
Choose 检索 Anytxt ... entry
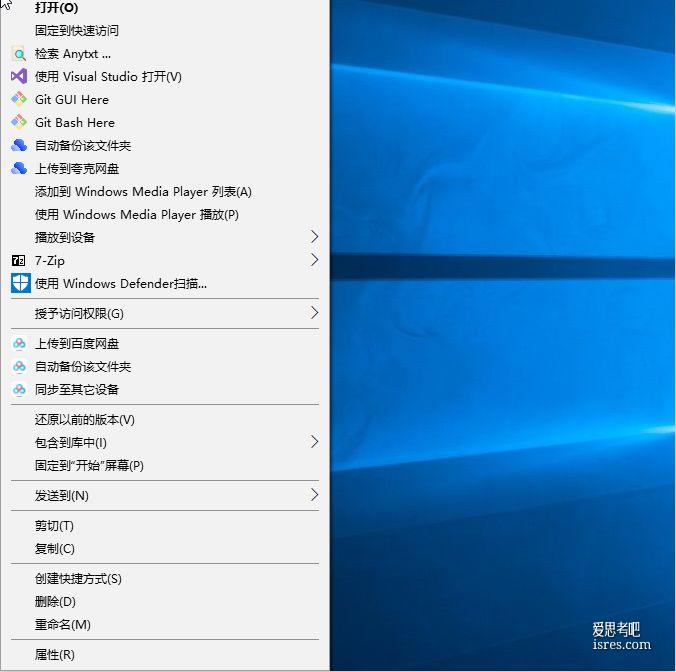point(165,54)
